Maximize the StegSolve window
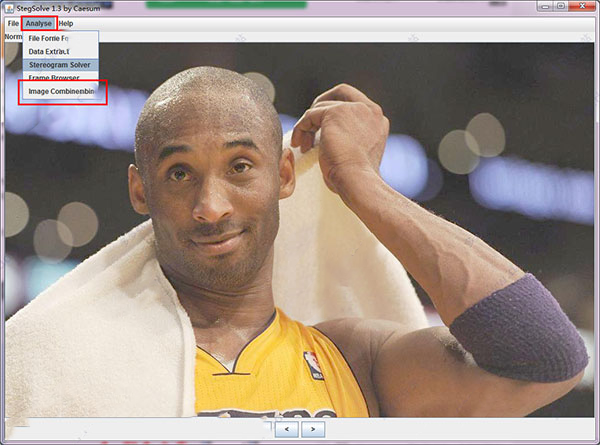 tap(561, 6)
